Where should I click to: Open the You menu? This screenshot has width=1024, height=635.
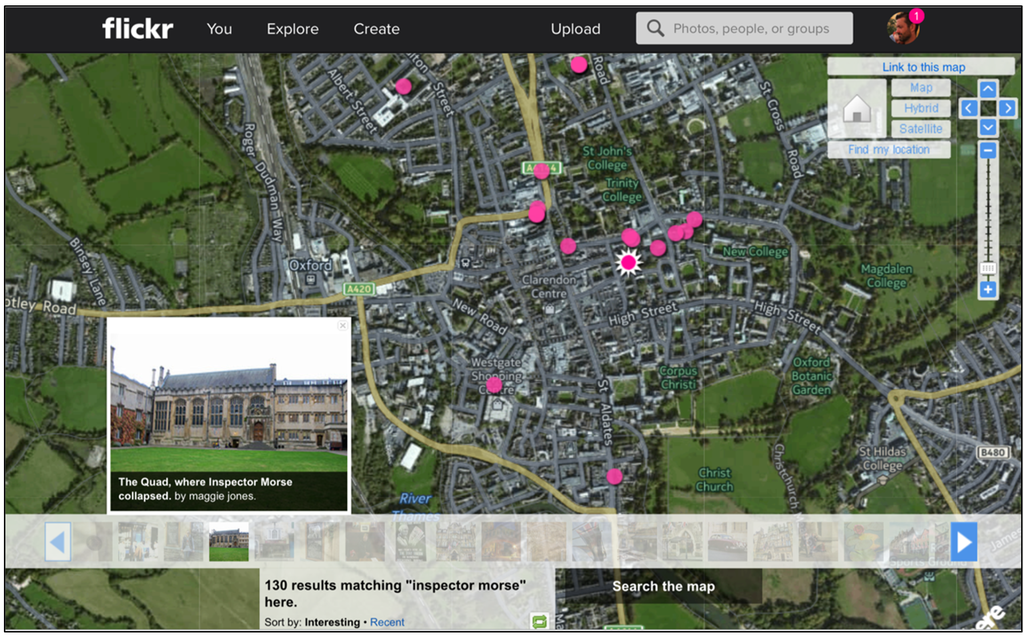point(219,29)
